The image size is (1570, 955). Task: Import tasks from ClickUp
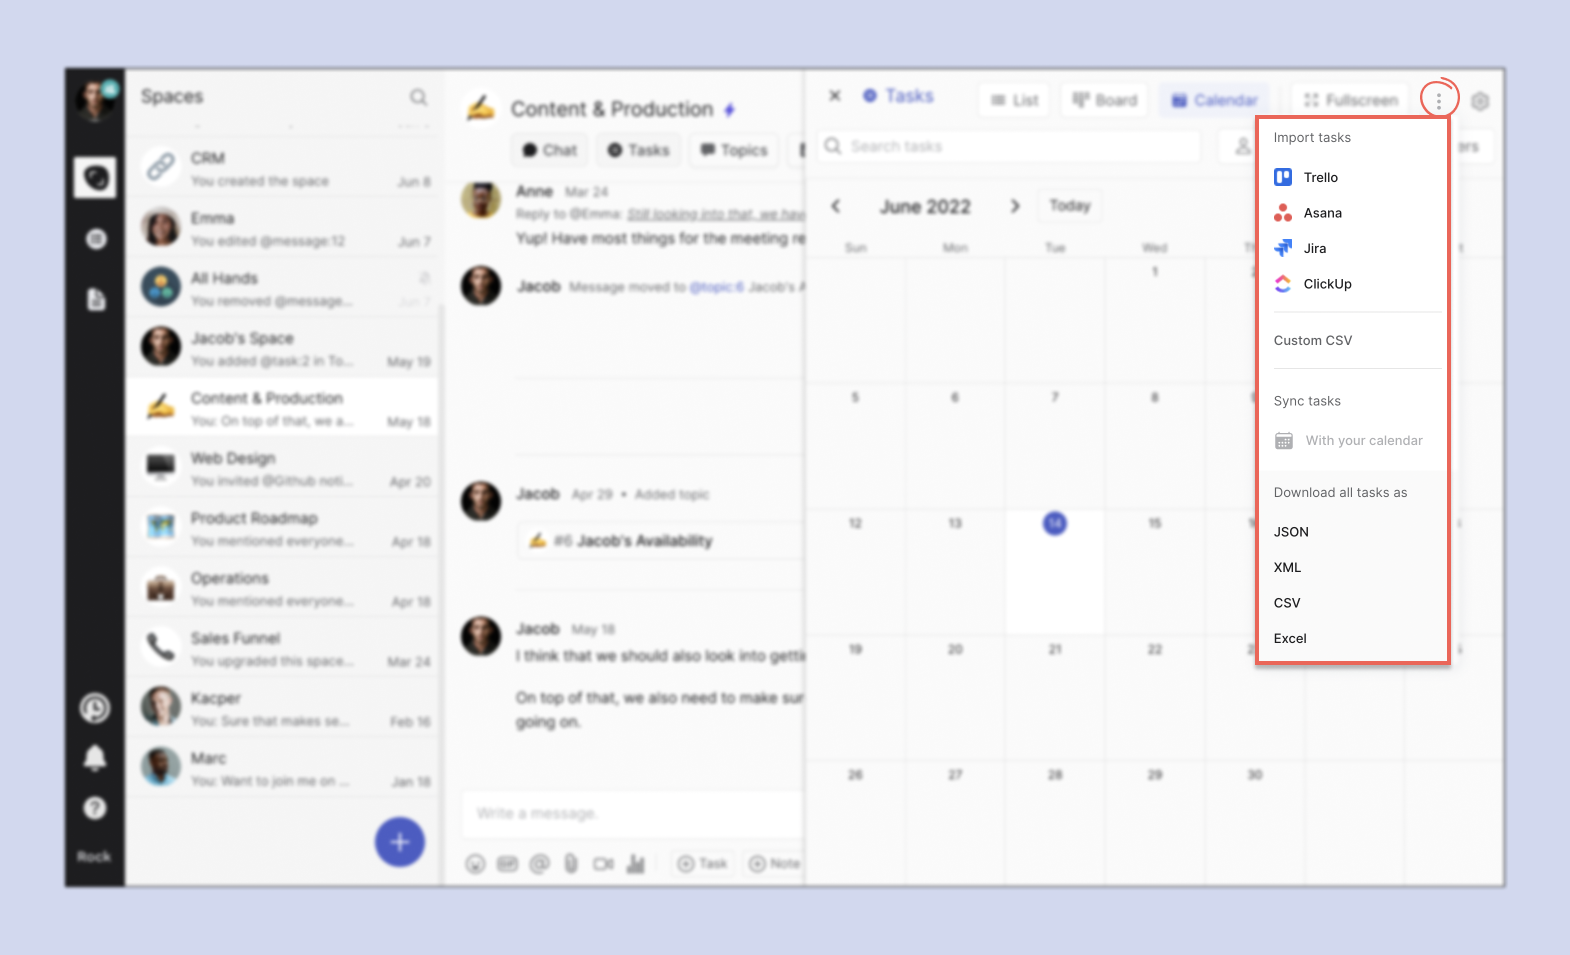tap(1327, 284)
